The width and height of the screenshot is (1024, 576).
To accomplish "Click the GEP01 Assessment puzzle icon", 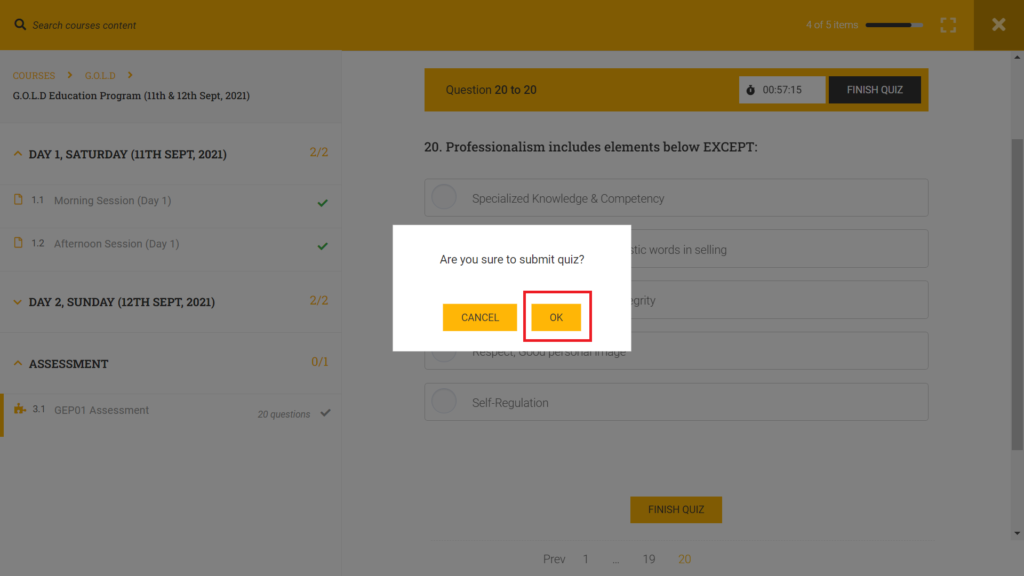I will tap(19, 409).
